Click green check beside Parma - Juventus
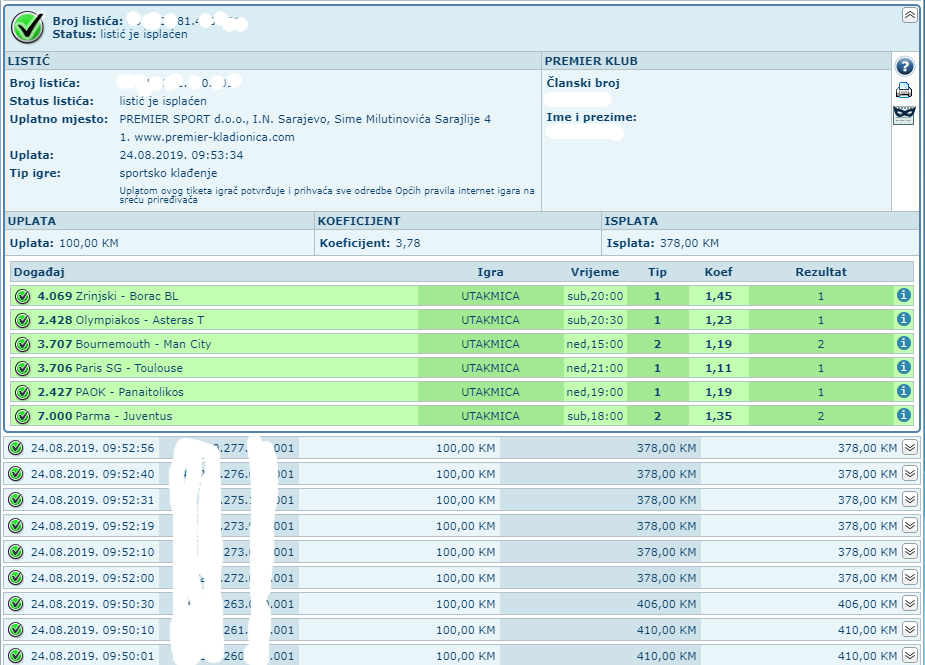Screen dimensions: 925x665 (22, 416)
